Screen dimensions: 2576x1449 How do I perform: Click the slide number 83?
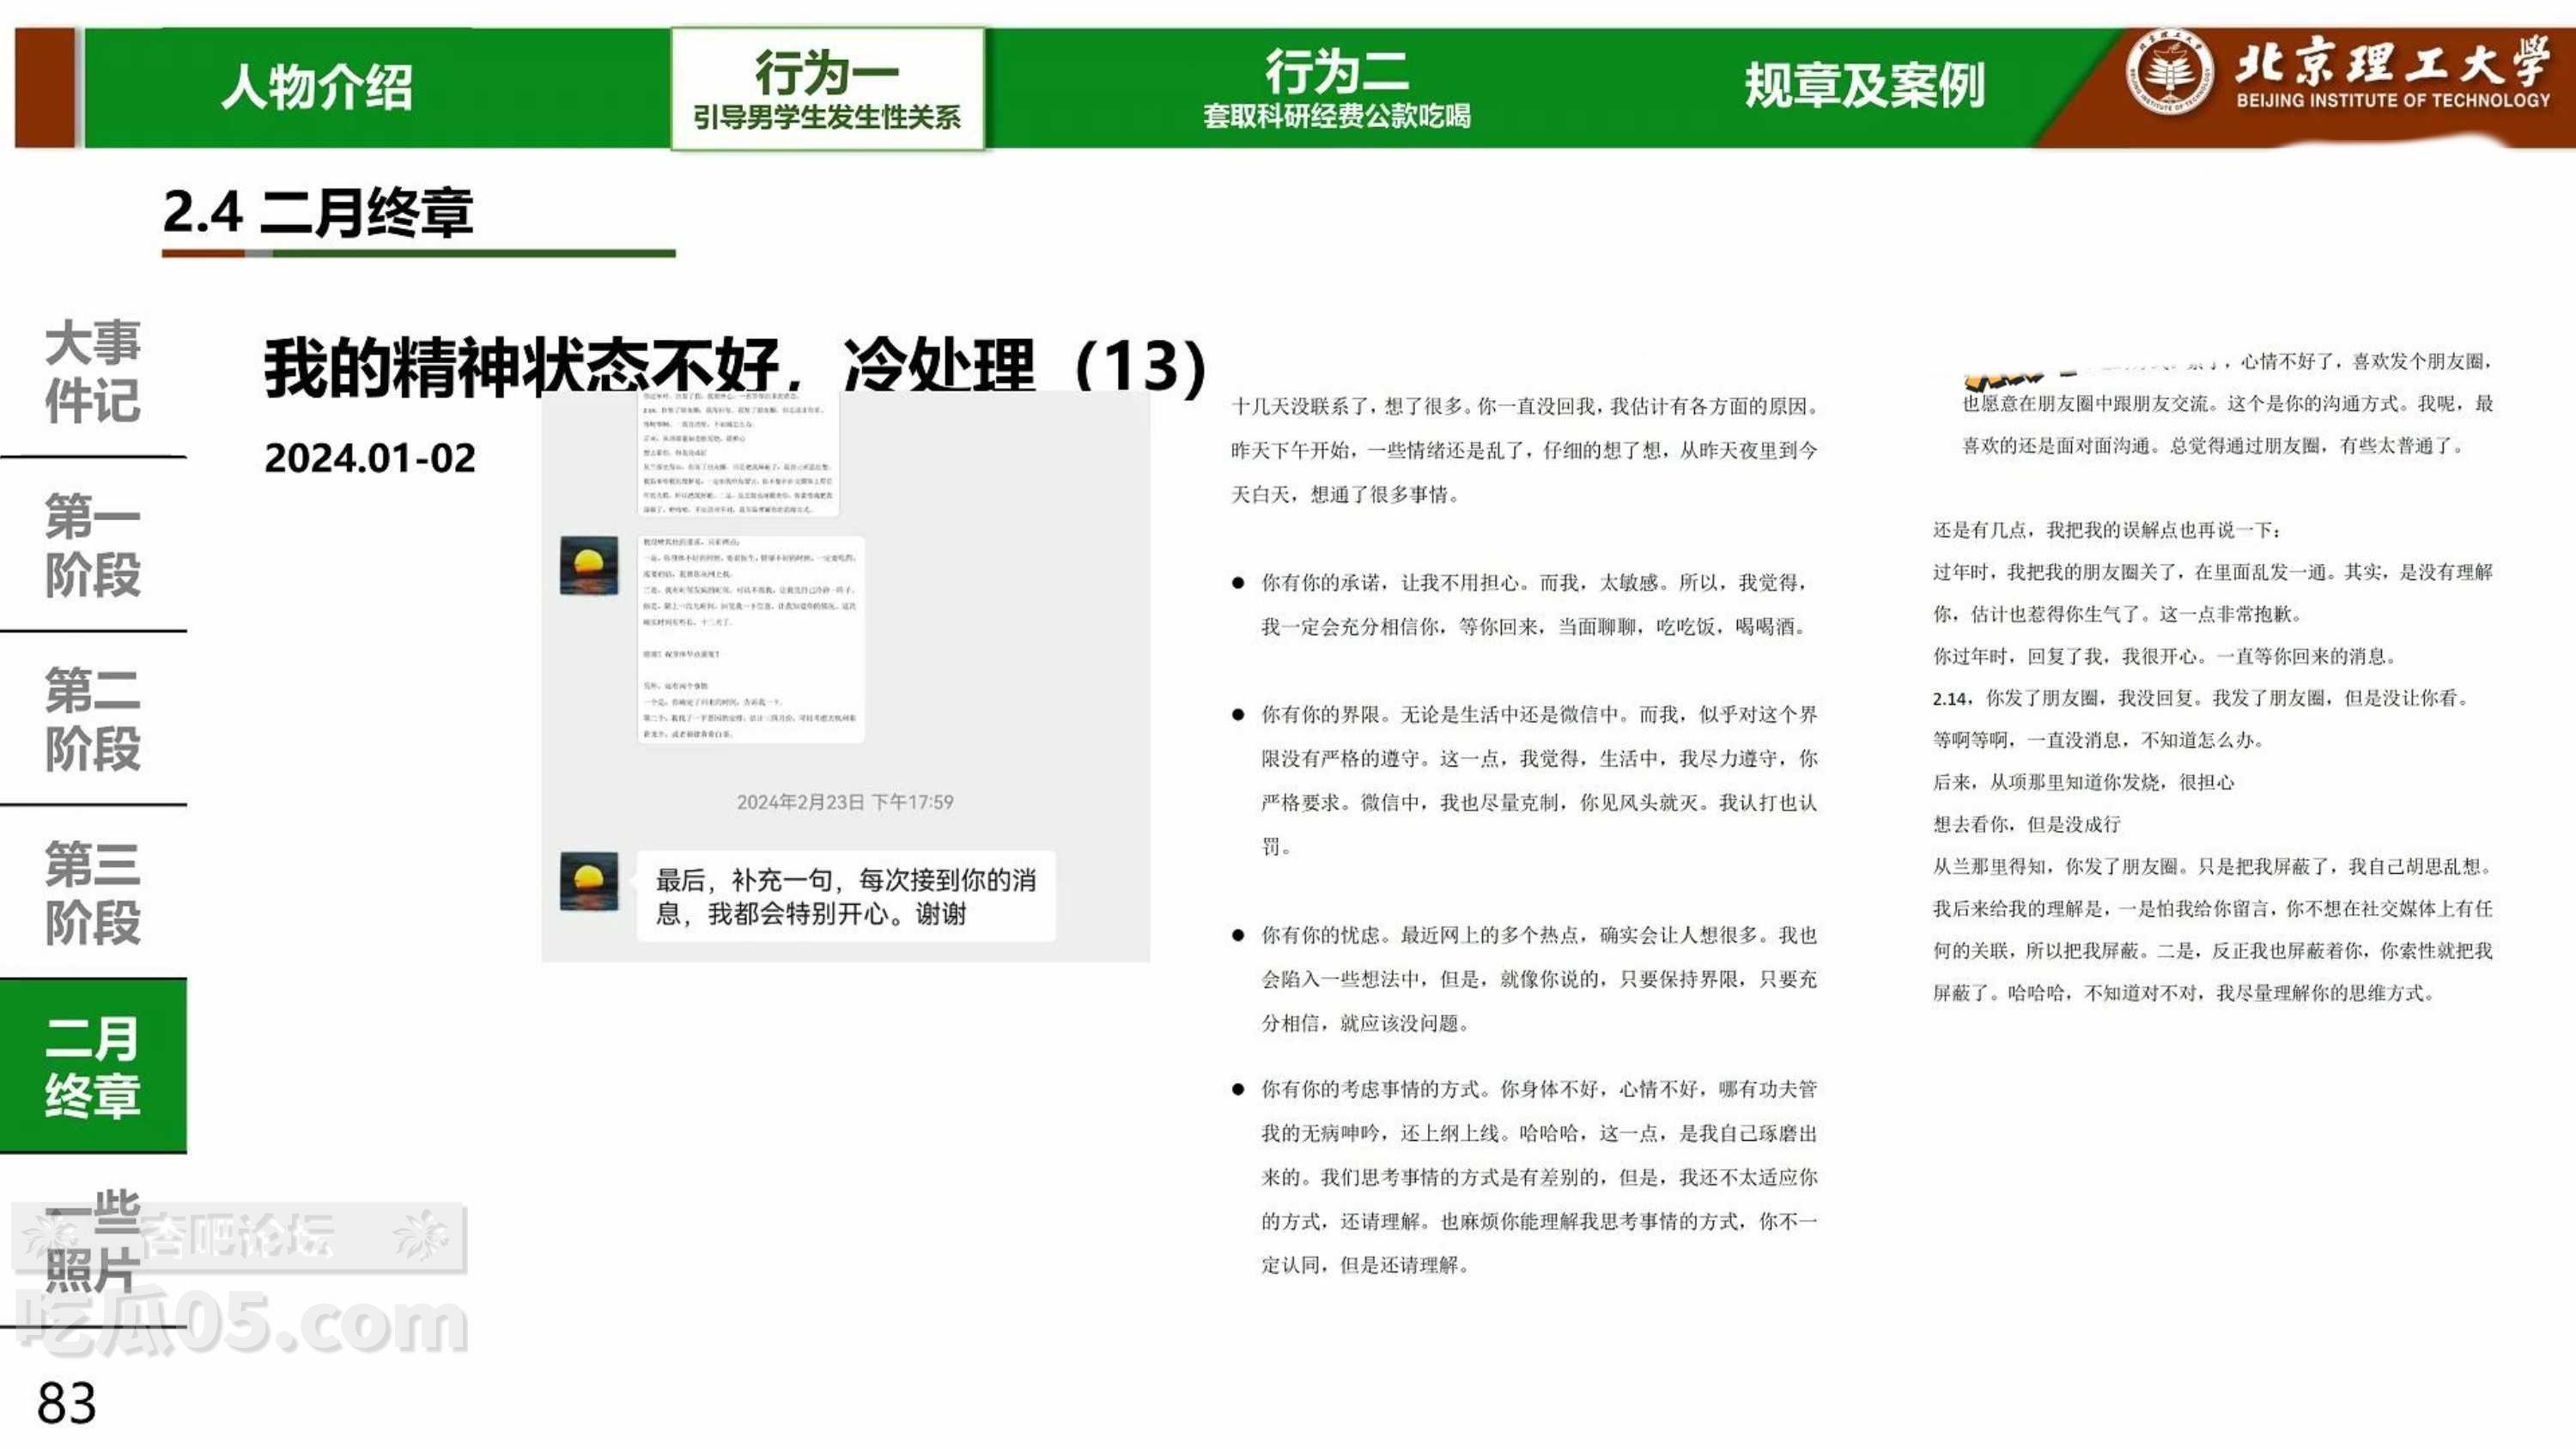pos(67,1403)
